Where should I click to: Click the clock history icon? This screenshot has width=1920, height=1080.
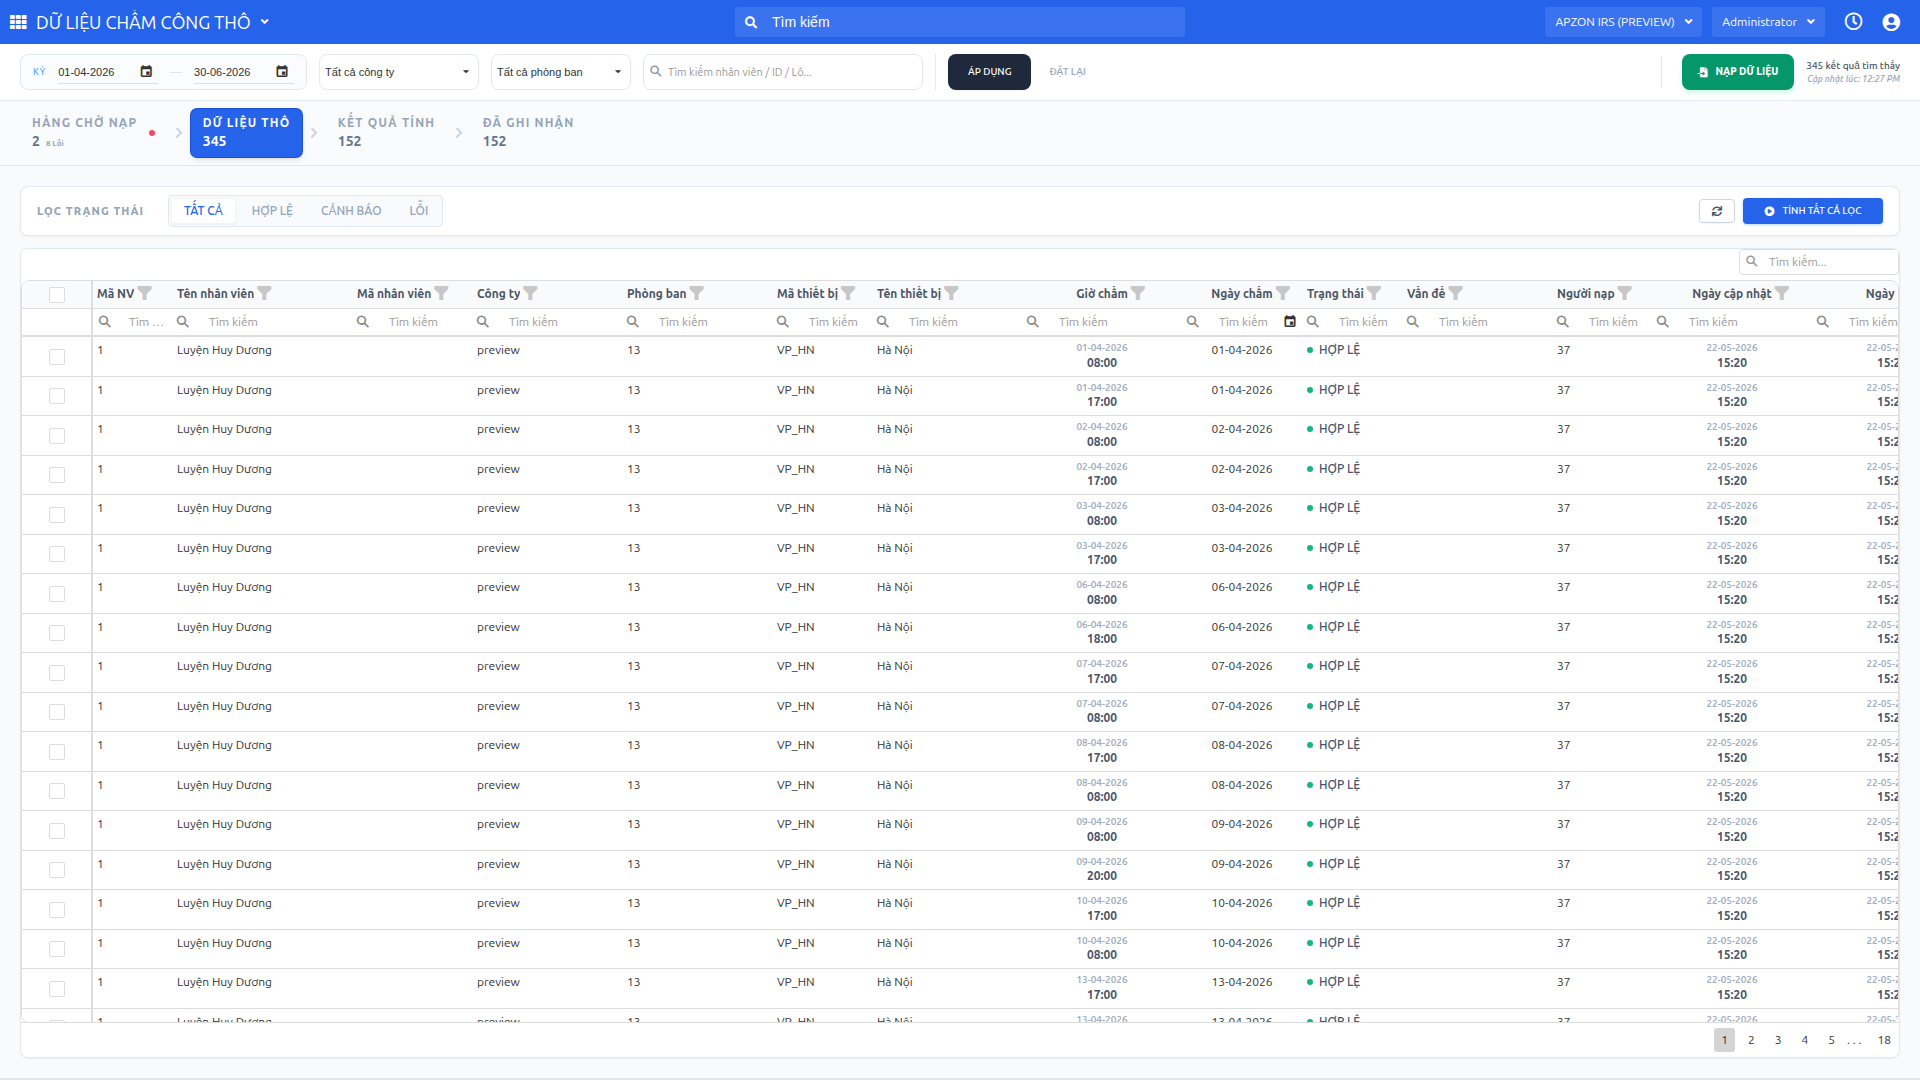(x=1853, y=22)
